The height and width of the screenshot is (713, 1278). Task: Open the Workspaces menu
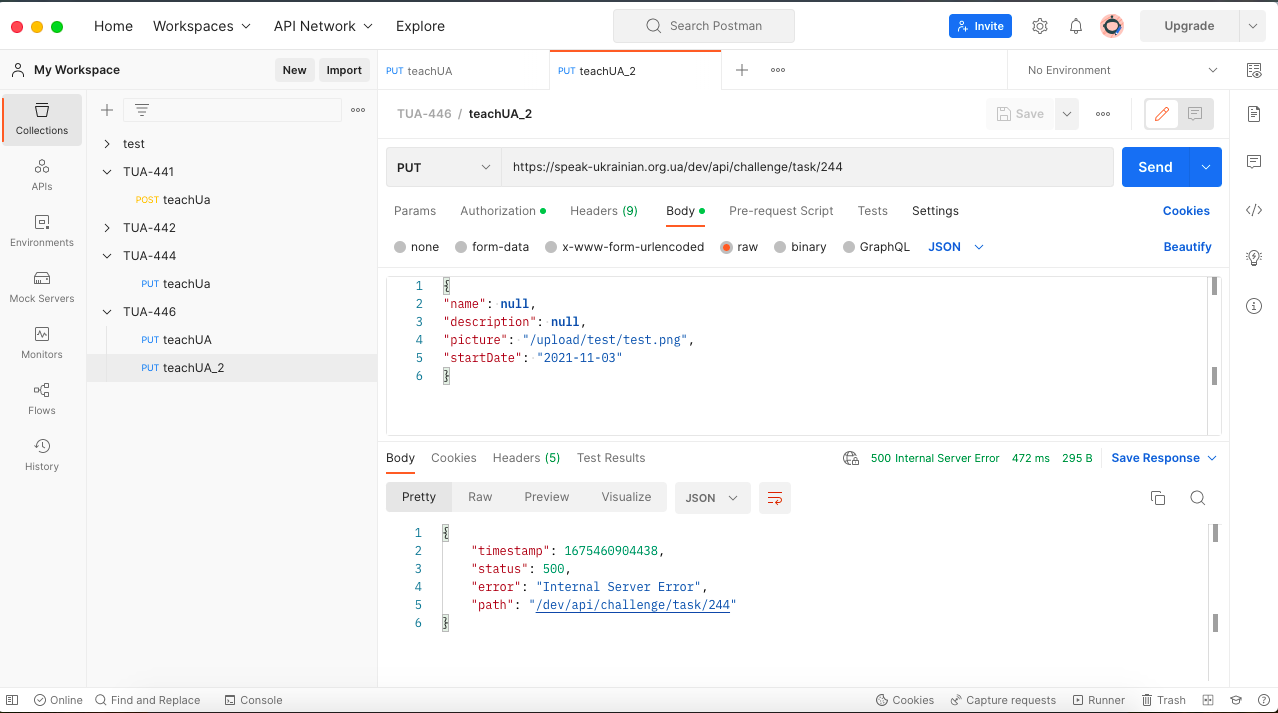(202, 26)
